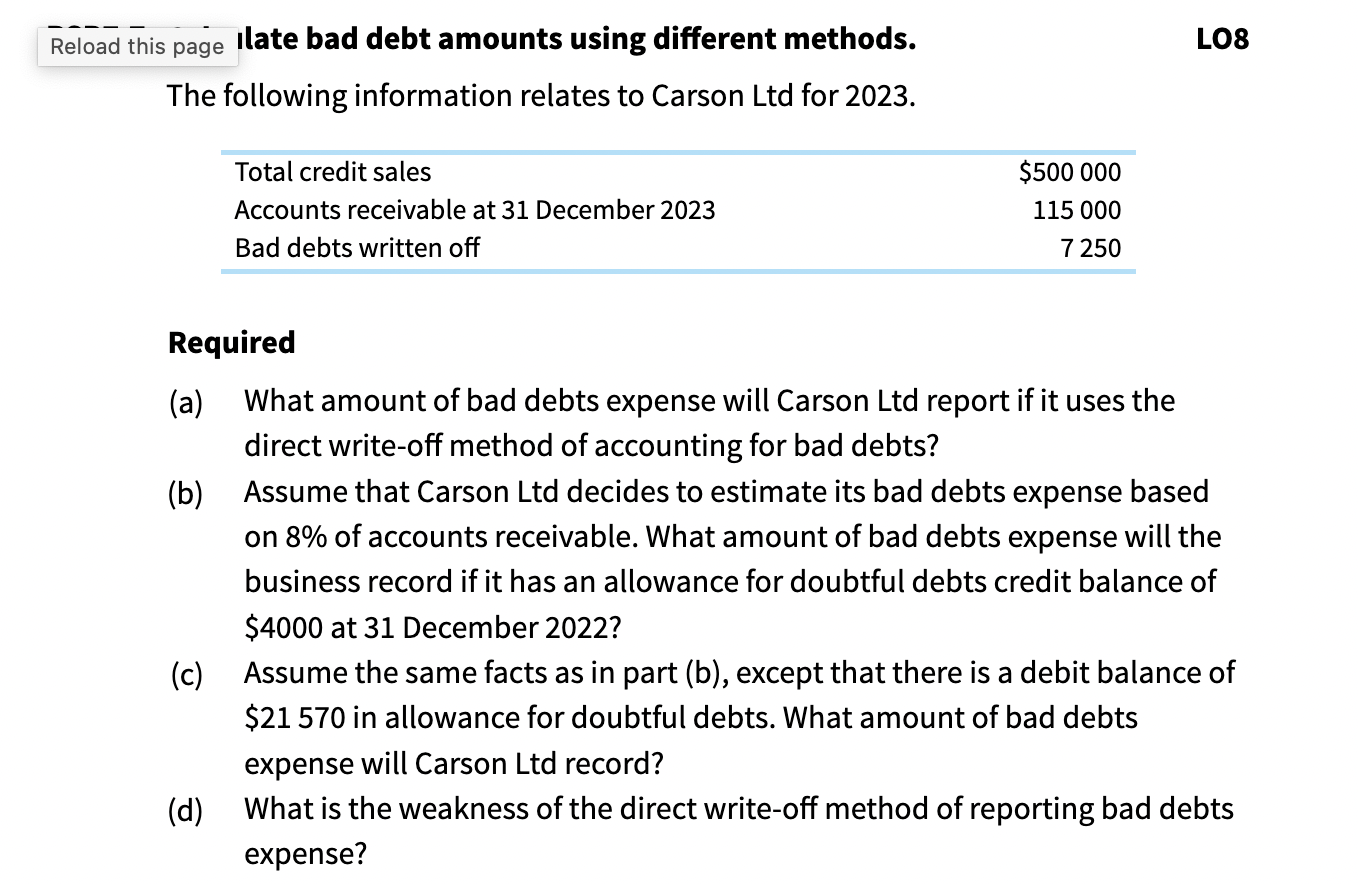This screenshot has width=1358, height=884.
Task: Click part (c) label
Action: [186, 673]
